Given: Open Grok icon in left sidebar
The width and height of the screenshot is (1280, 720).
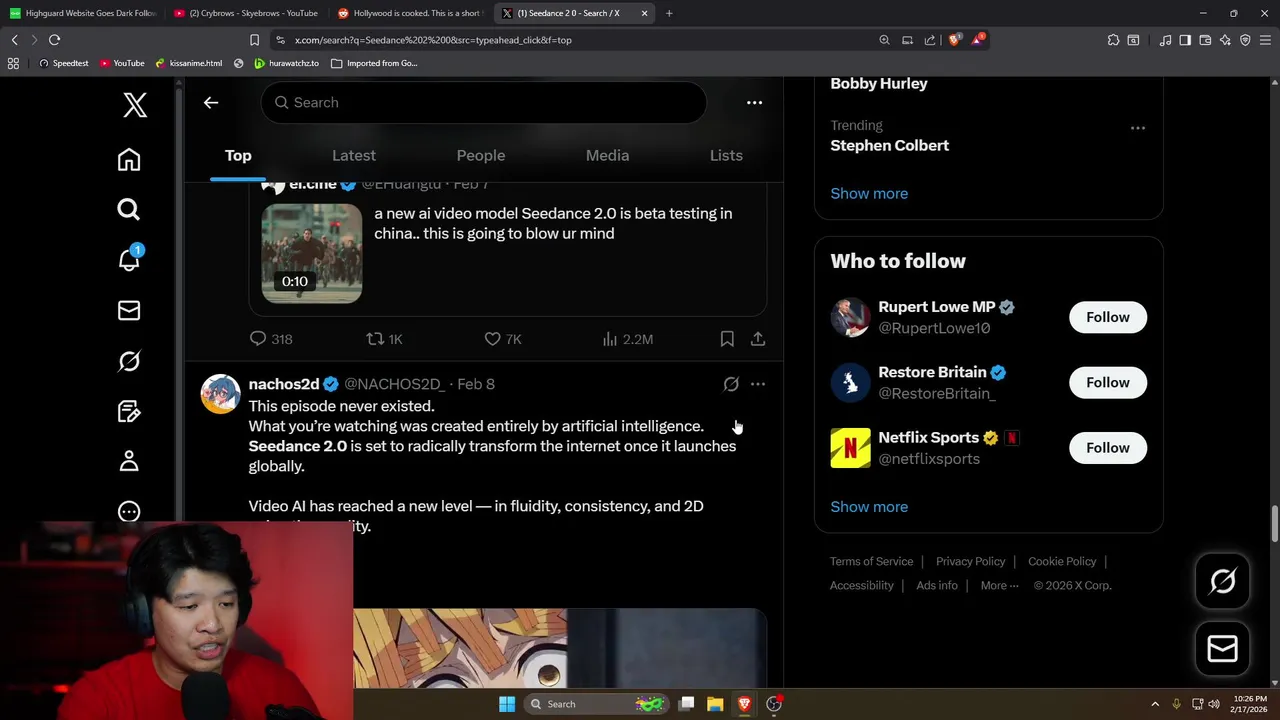Looking at the screenshot, I should coord(129,361).
